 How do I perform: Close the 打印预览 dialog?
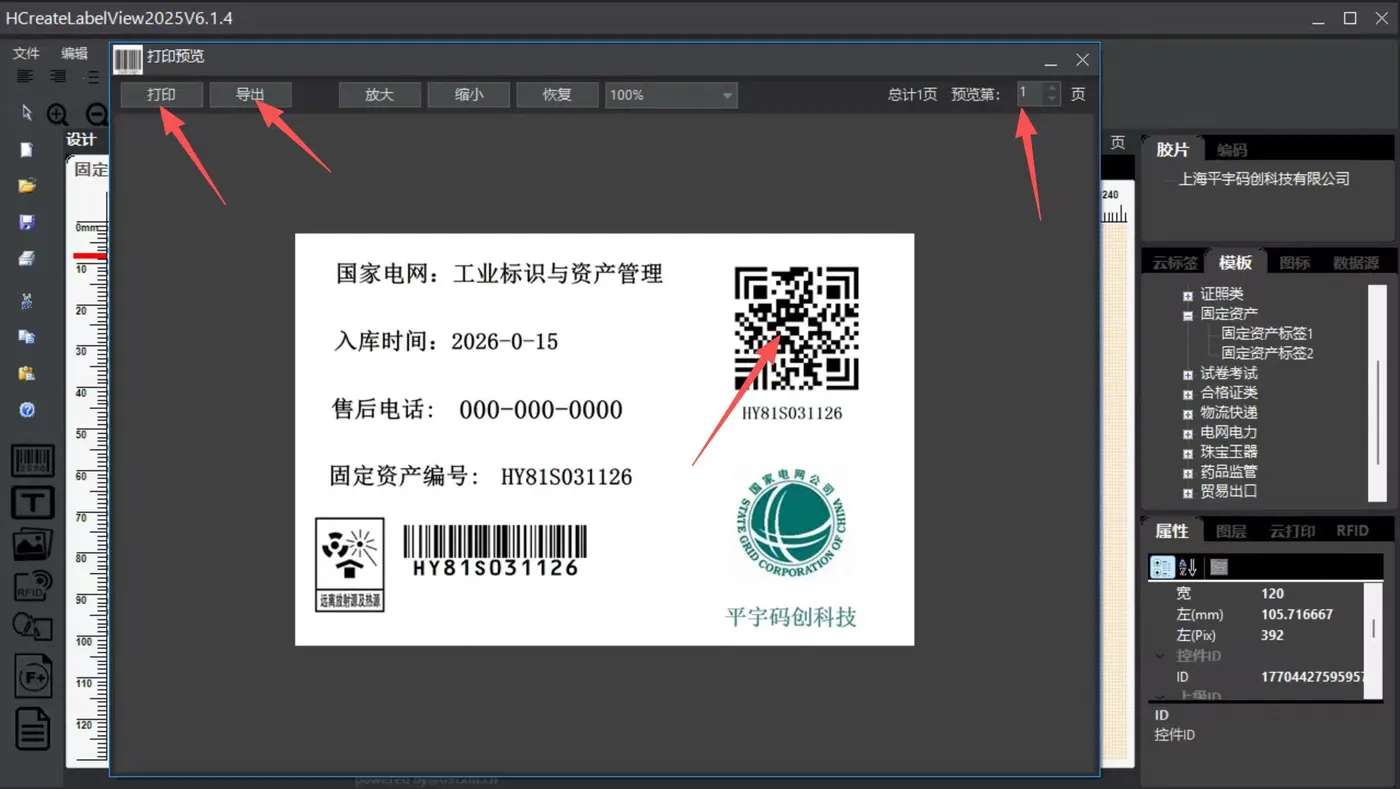click(x=1082, y=60)
